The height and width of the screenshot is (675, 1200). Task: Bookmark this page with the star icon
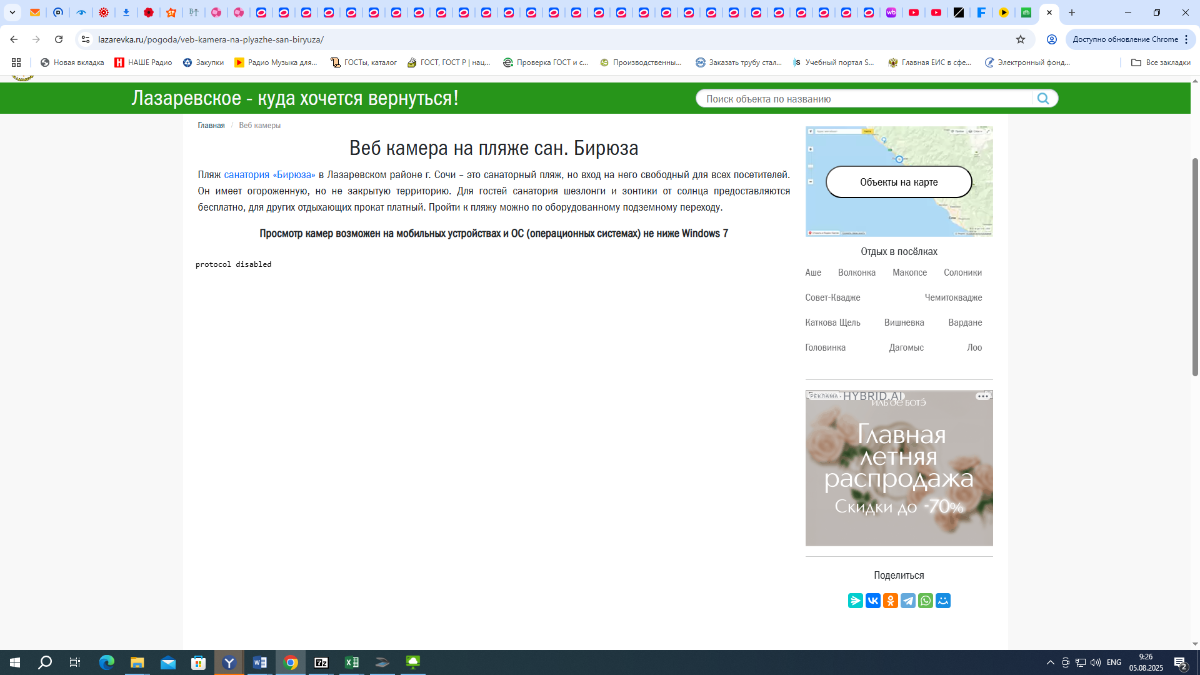coord(1020,39)
